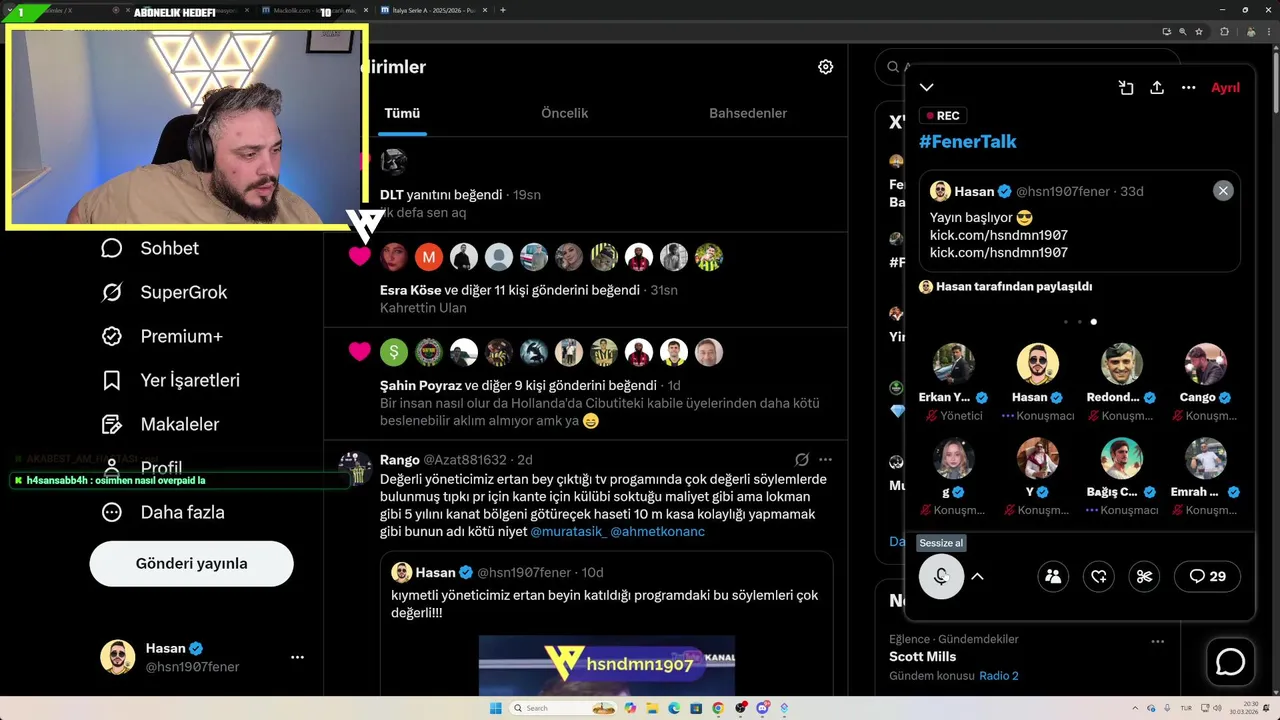Image resolution: width=1280 pixels, height=720 pixels.
Task: Open space participants people icon
Action: (x=1053, y=576)
